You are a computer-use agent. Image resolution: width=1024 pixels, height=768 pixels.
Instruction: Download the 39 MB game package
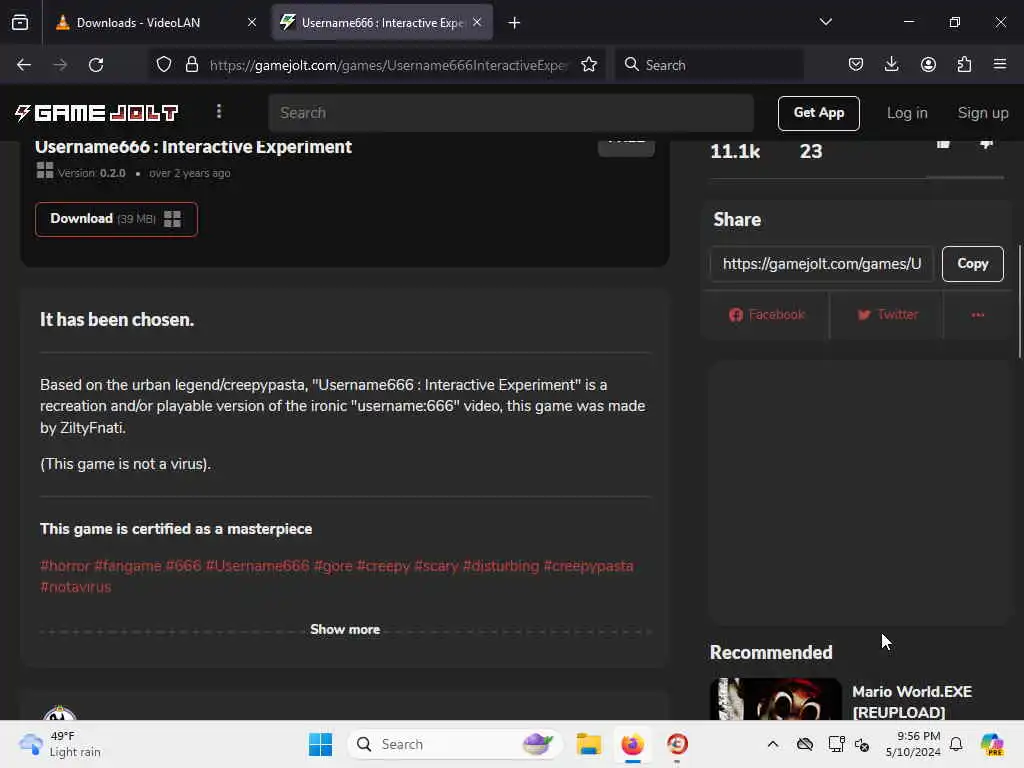(116, 219)
